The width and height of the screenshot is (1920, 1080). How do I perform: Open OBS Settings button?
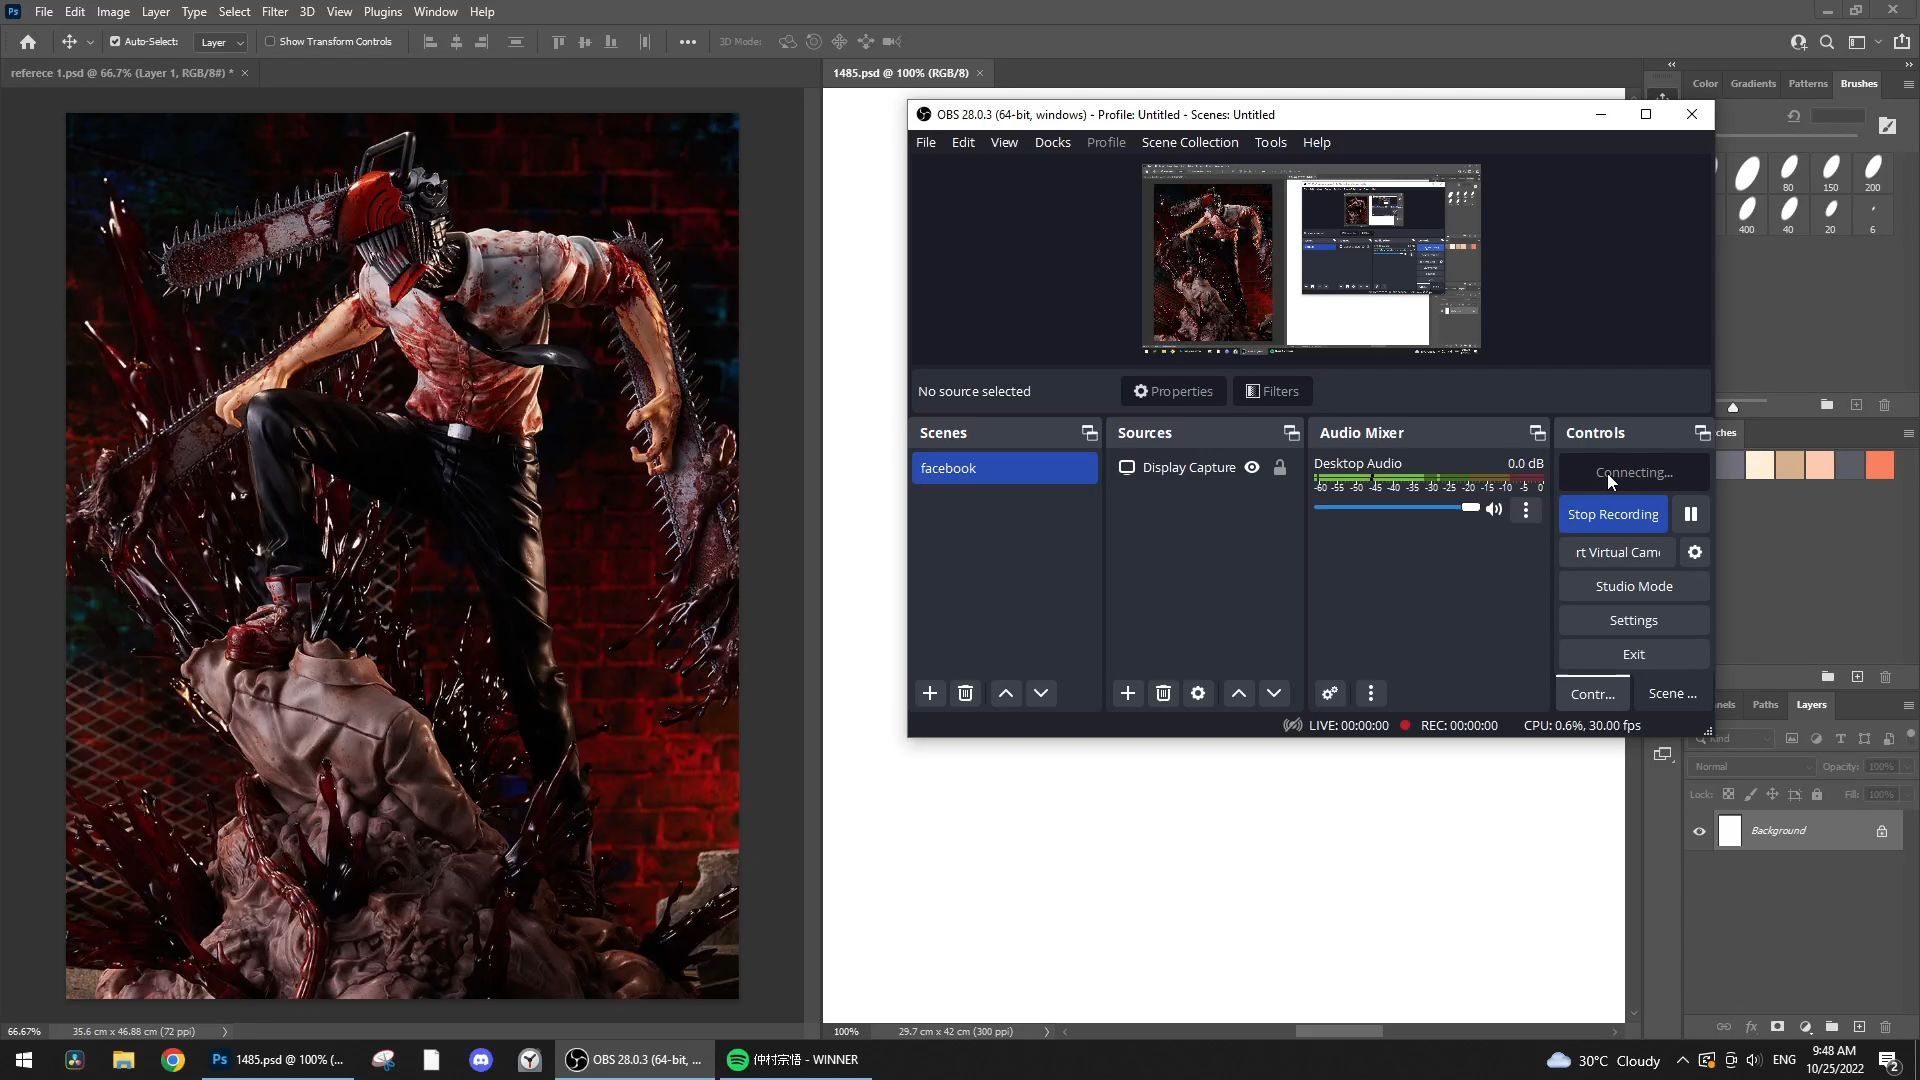click(x=1634, y=620)
